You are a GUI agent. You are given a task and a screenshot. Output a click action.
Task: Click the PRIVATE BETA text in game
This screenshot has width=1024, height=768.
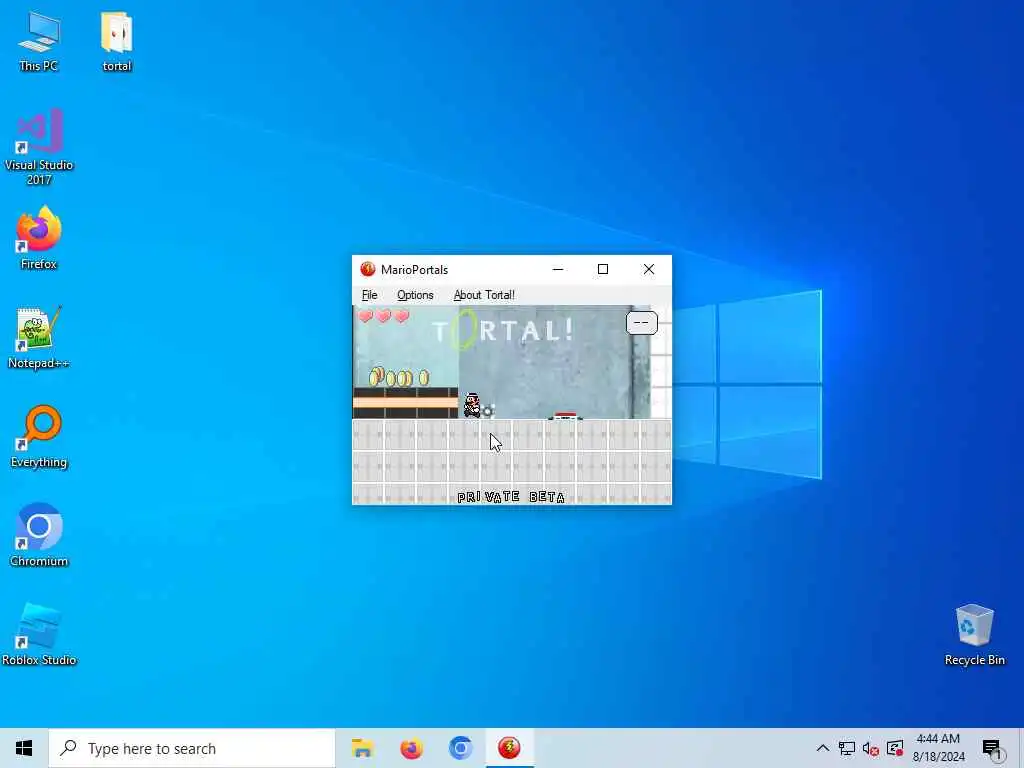tap(511, 497)
